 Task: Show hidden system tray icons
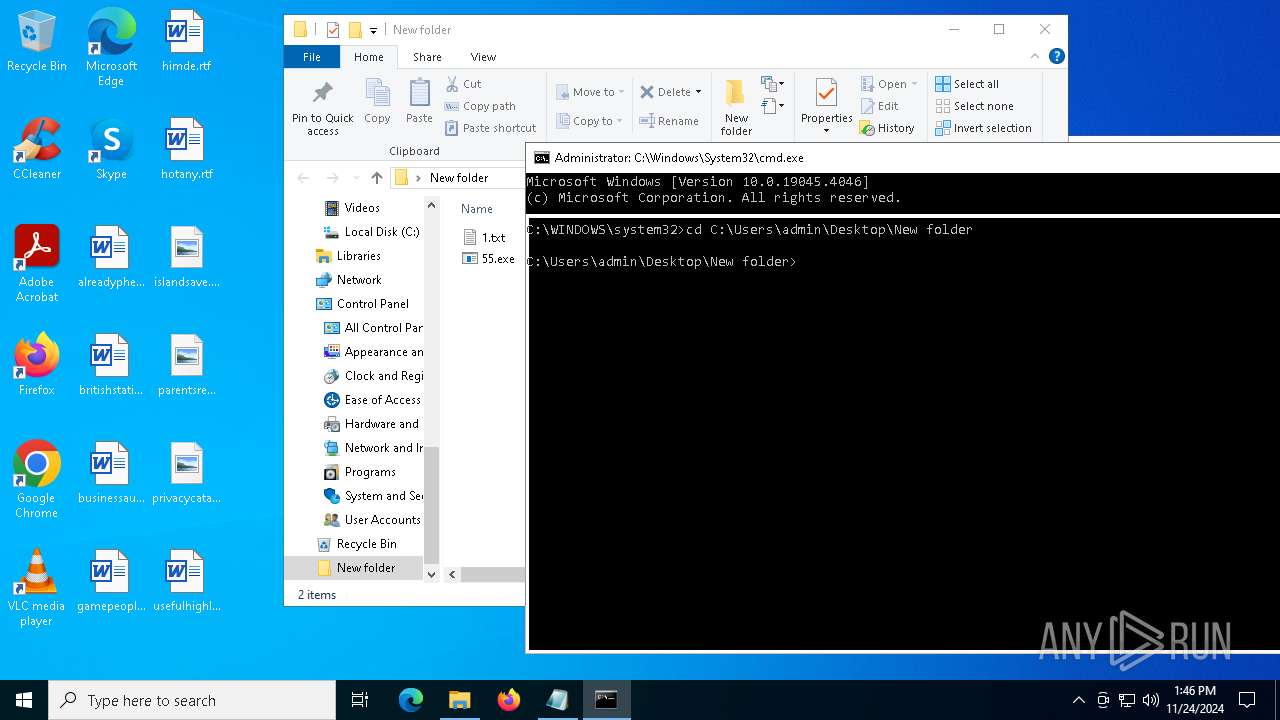pos(1078,700)
